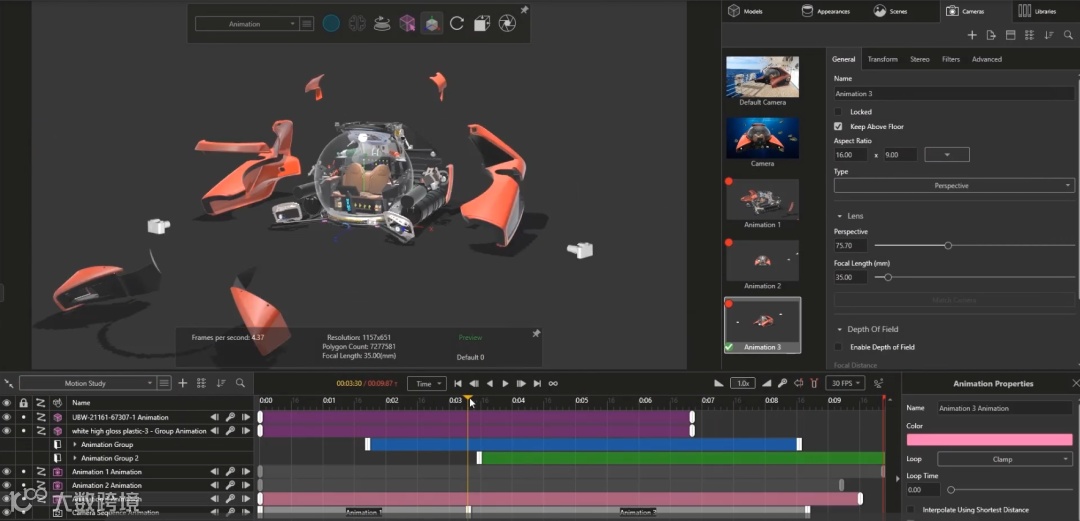The image size is (1080, 521).
Task: Play the animation
Action: [x=506, y=383]
